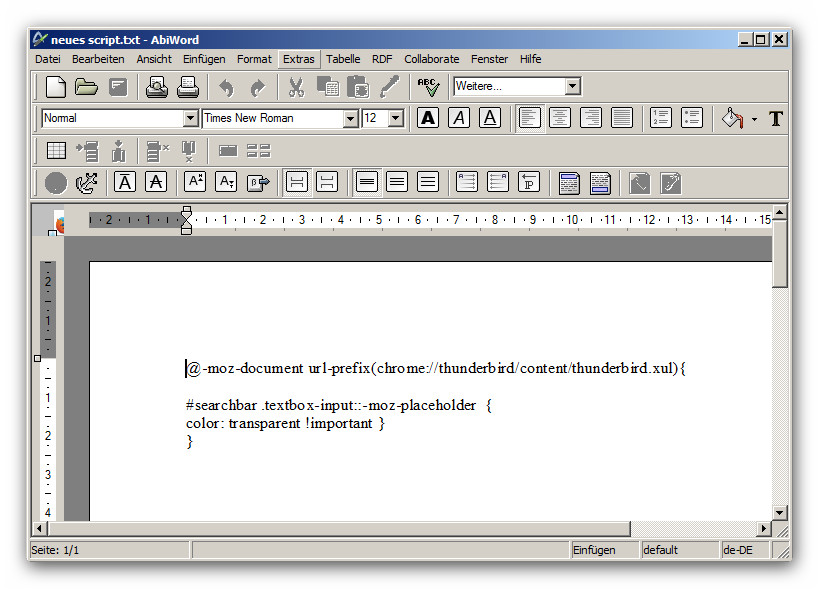Screen dimensions: 820x589
Task: Insert a table column with the column icon
Action: (119, 151)
